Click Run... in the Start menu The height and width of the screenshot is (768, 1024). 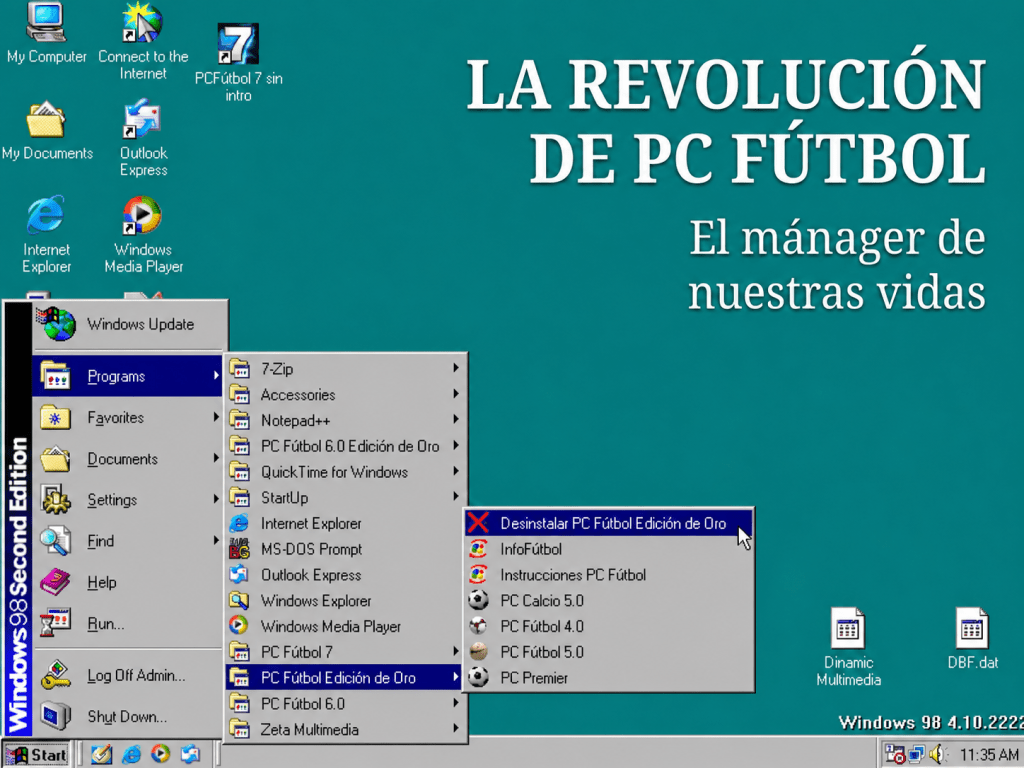[x=128, y=623]
